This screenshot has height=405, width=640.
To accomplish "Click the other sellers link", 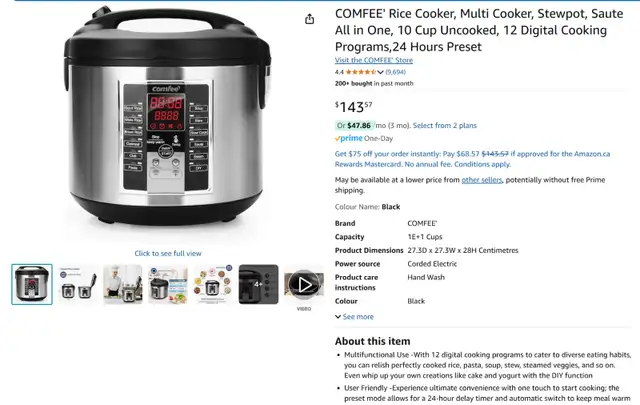I will [x=482, y=180].
